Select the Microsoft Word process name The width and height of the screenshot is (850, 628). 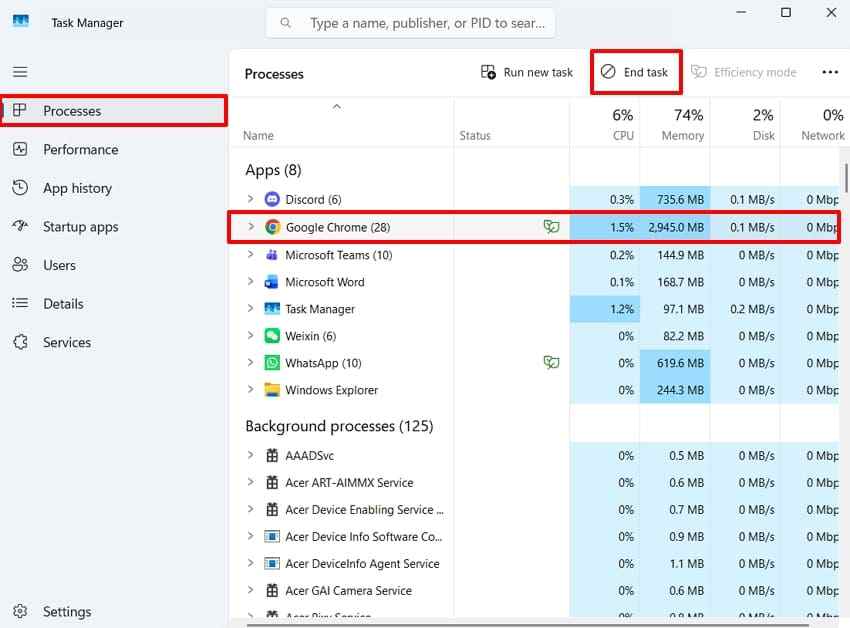point(325,282)
